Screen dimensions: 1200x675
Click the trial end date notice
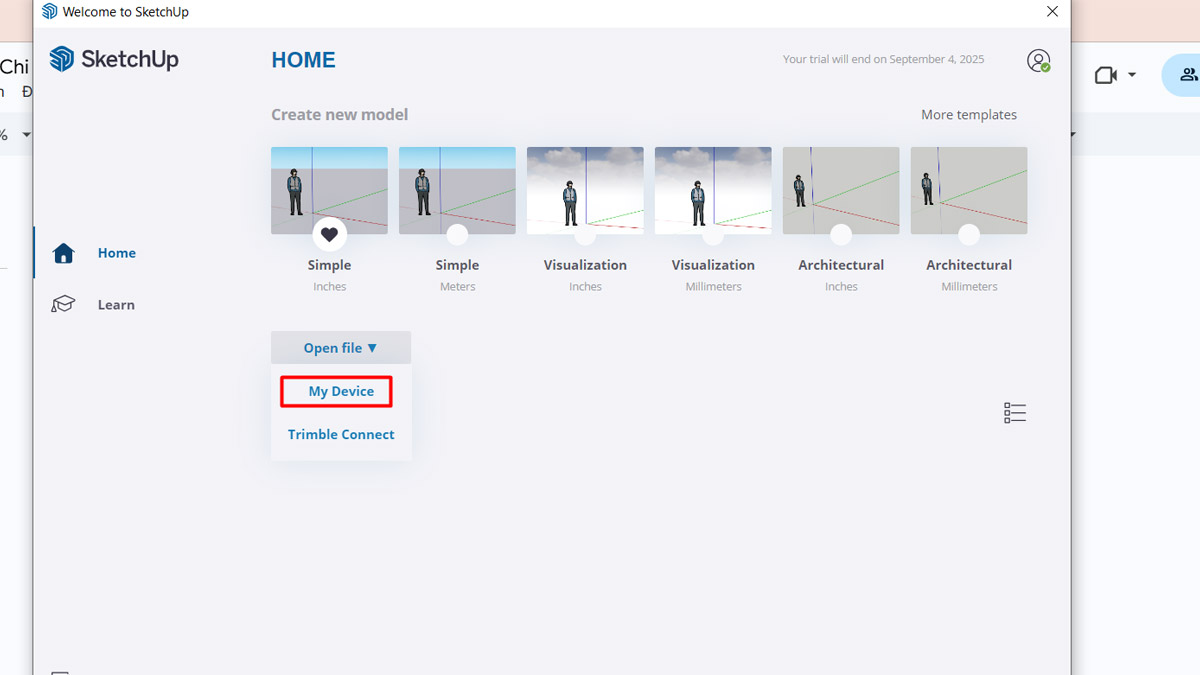pyautogui.click(x=883, y=59)
